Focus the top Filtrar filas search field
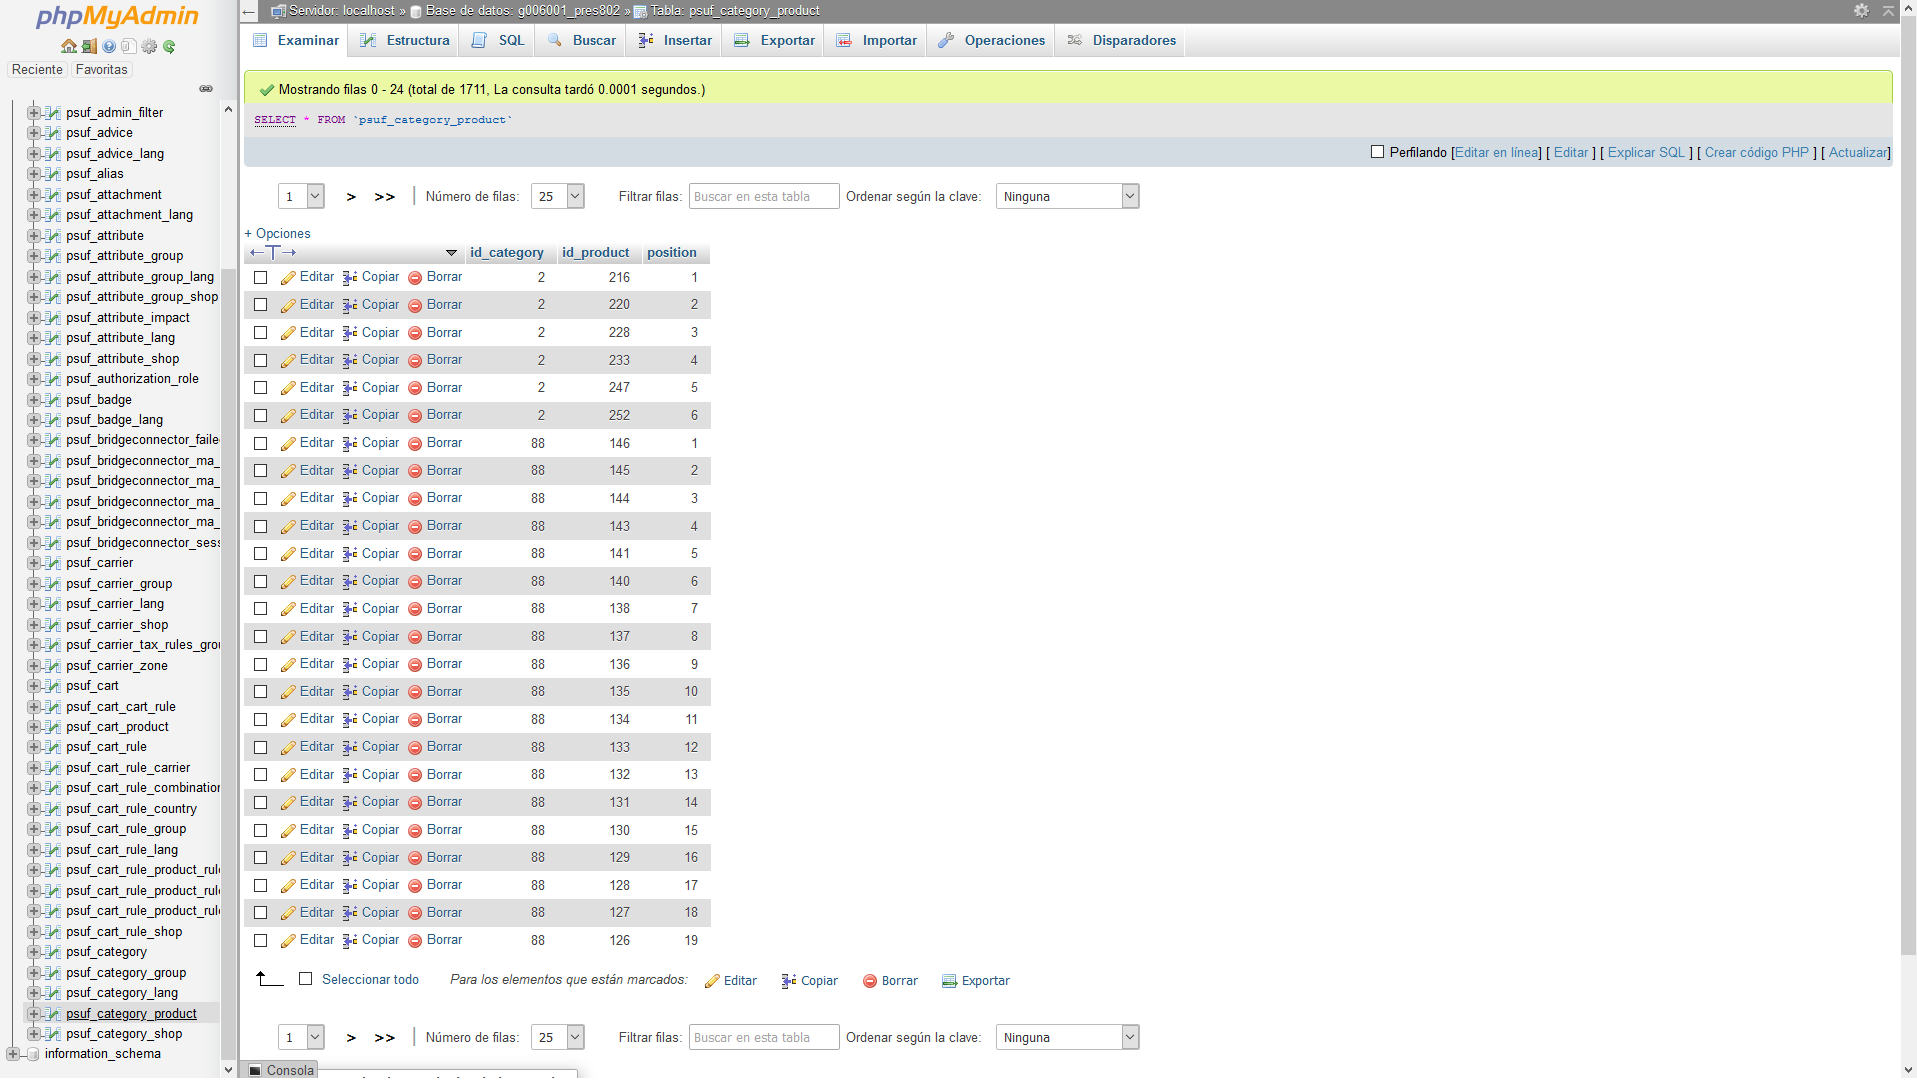1917x1080 pixels. tap(764, 197)
